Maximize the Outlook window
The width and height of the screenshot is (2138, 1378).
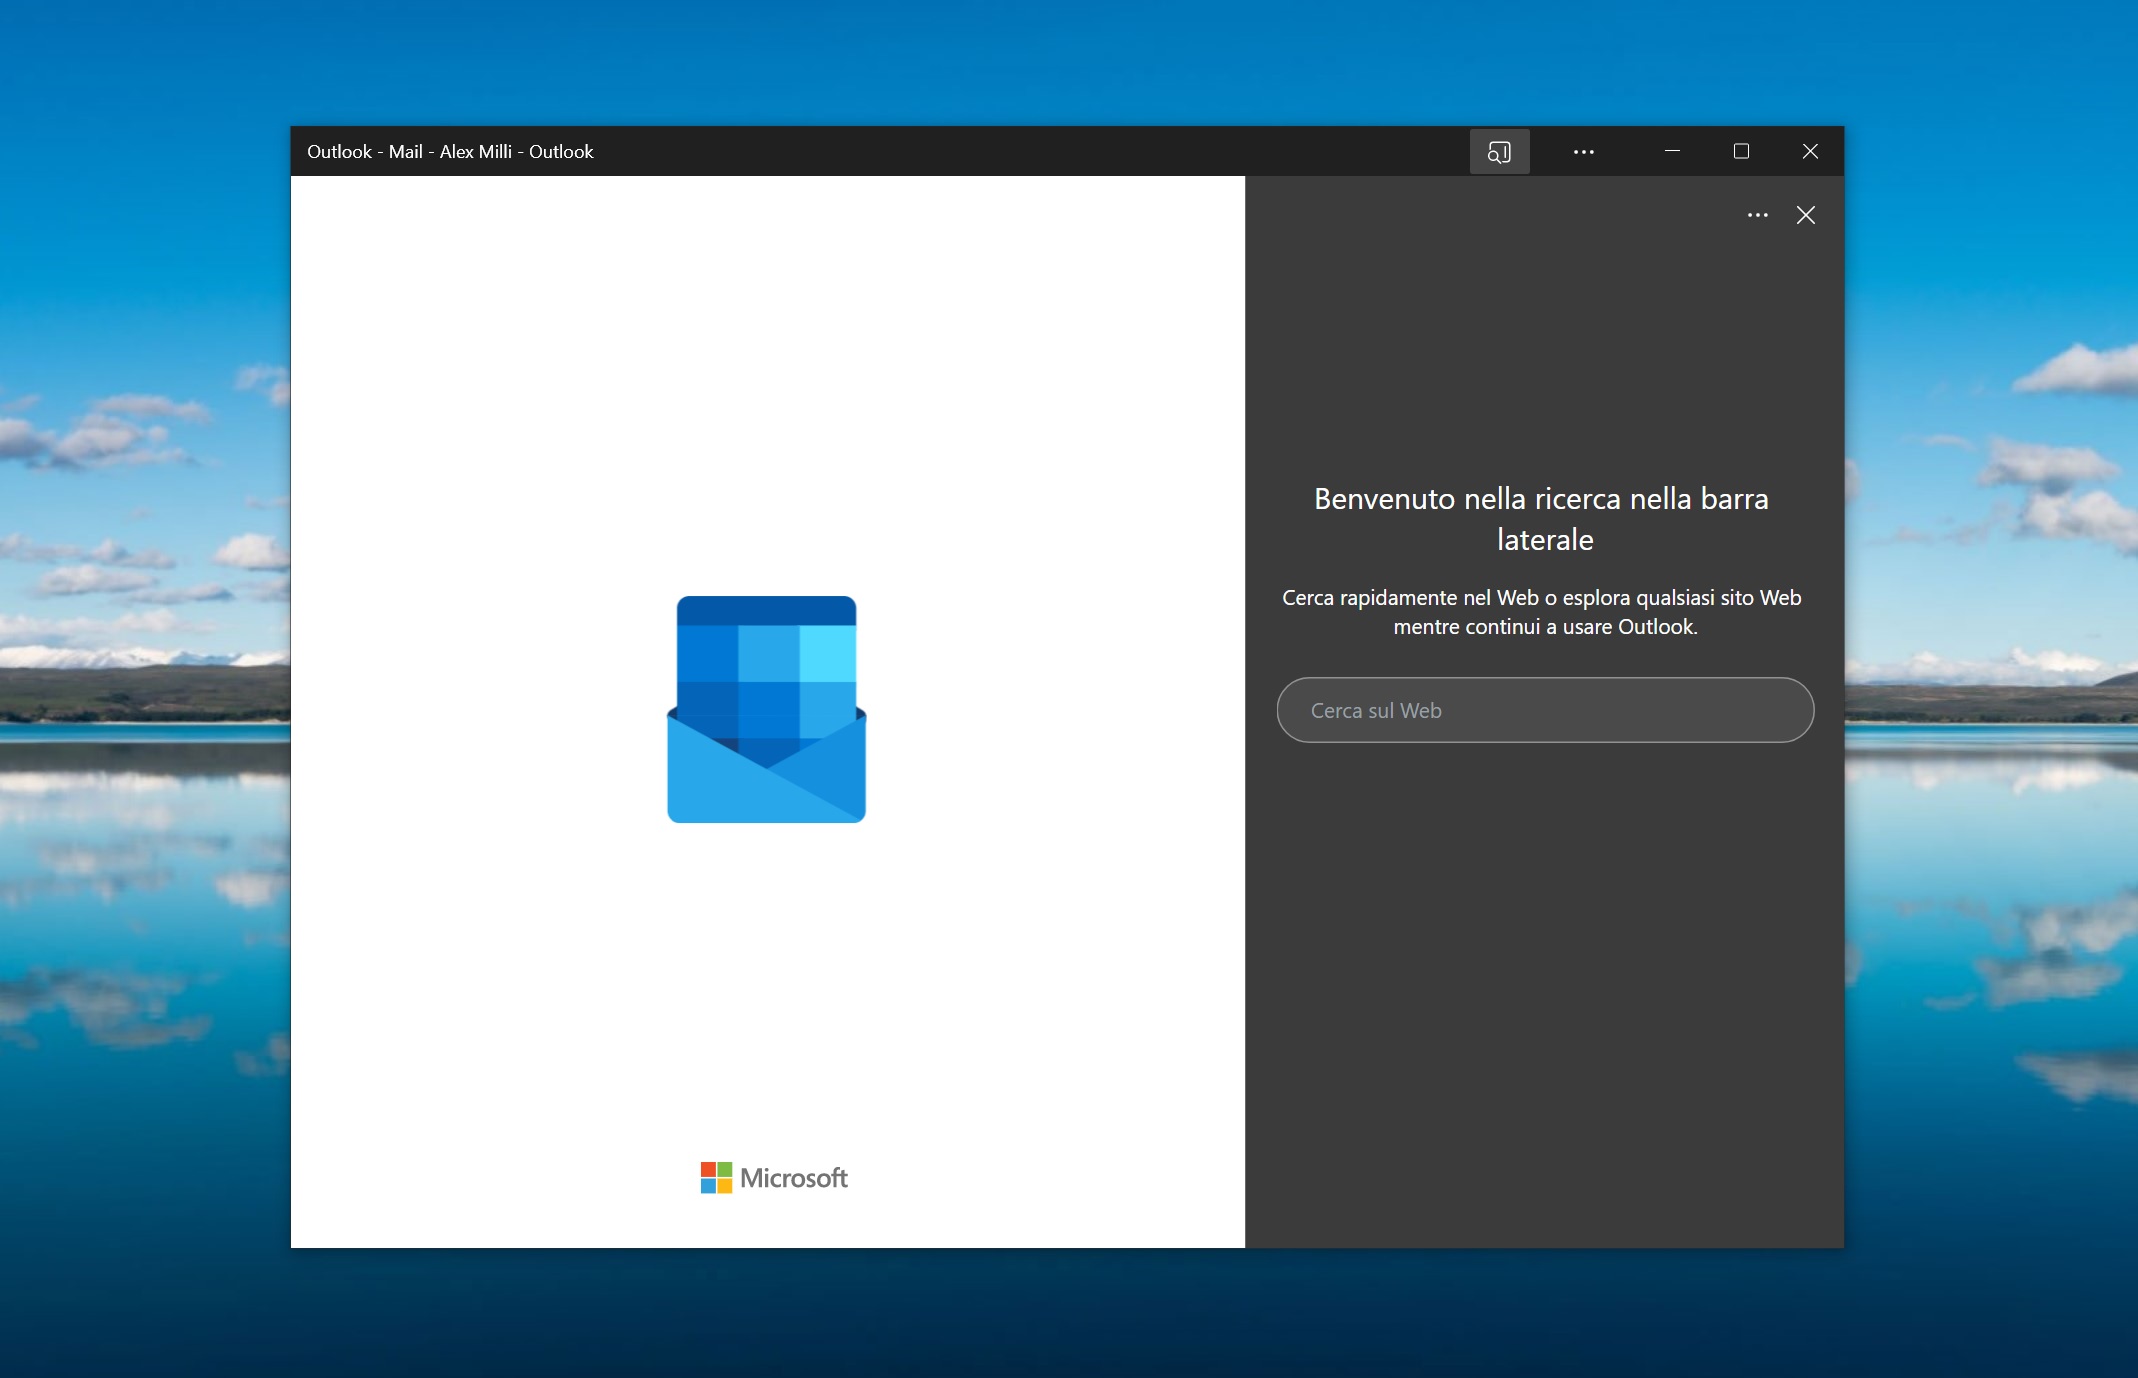coord(1741,151)
